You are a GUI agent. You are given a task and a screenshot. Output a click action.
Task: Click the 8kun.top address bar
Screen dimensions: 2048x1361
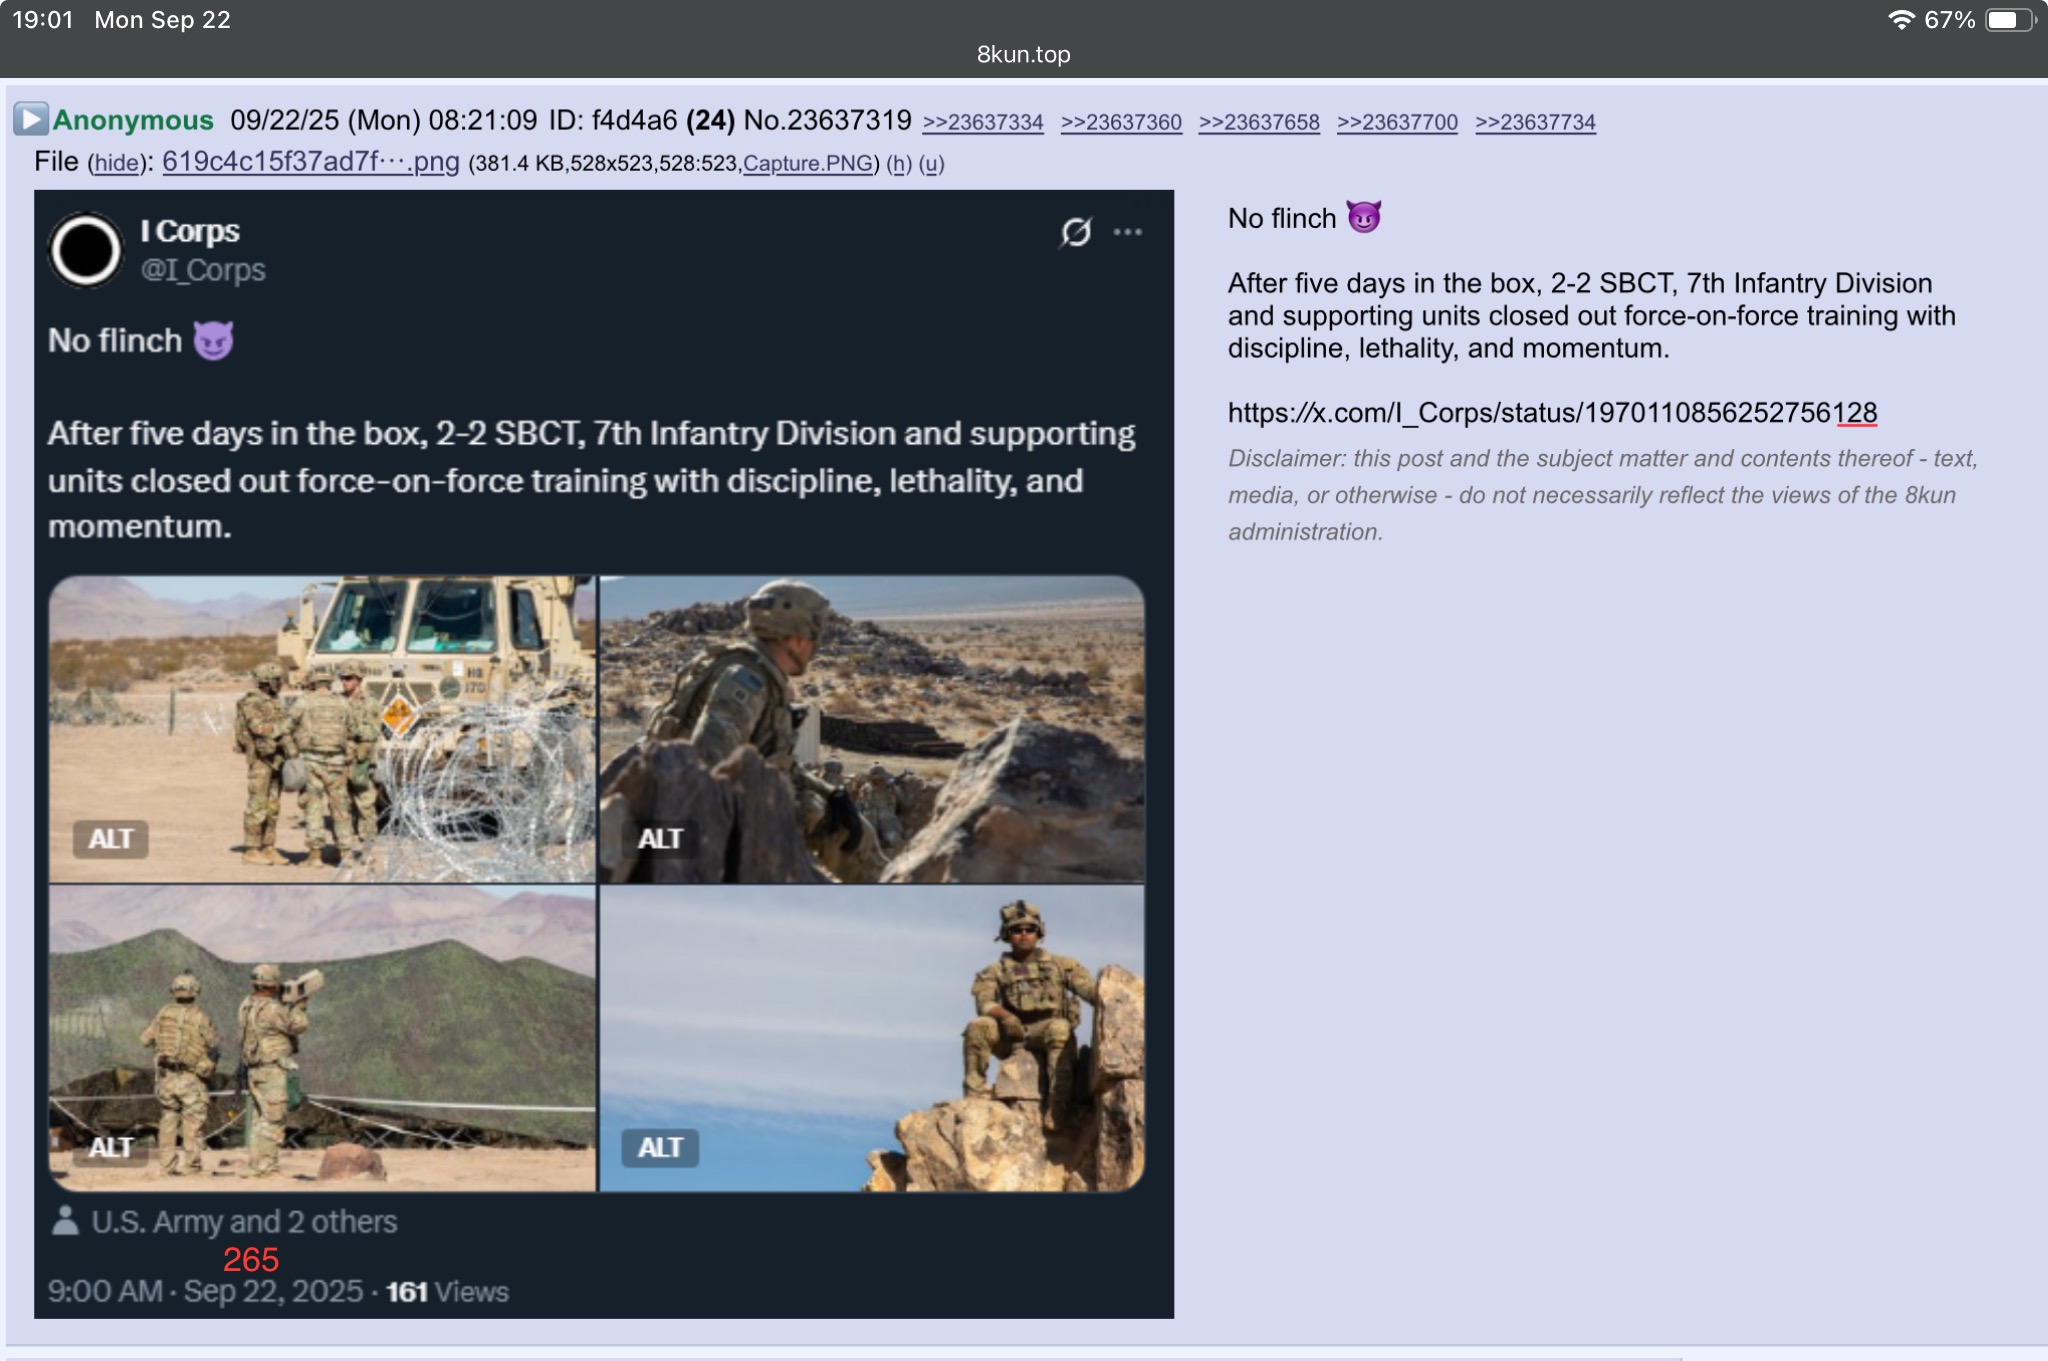click(1023, 55)
